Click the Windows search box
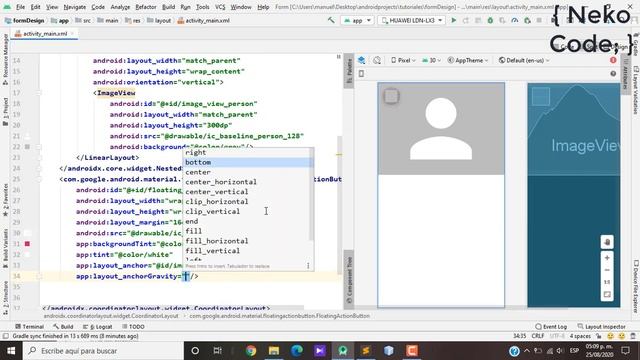The image size is (640, 360). click(102, 351)
